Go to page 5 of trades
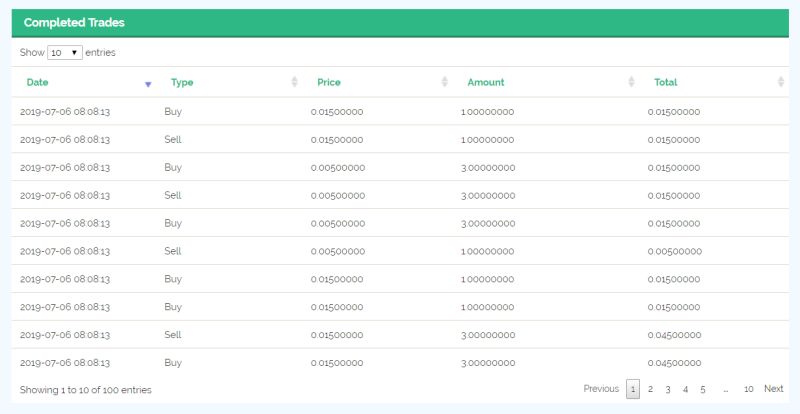Screen dimensions: 800x414 point(703,389)
